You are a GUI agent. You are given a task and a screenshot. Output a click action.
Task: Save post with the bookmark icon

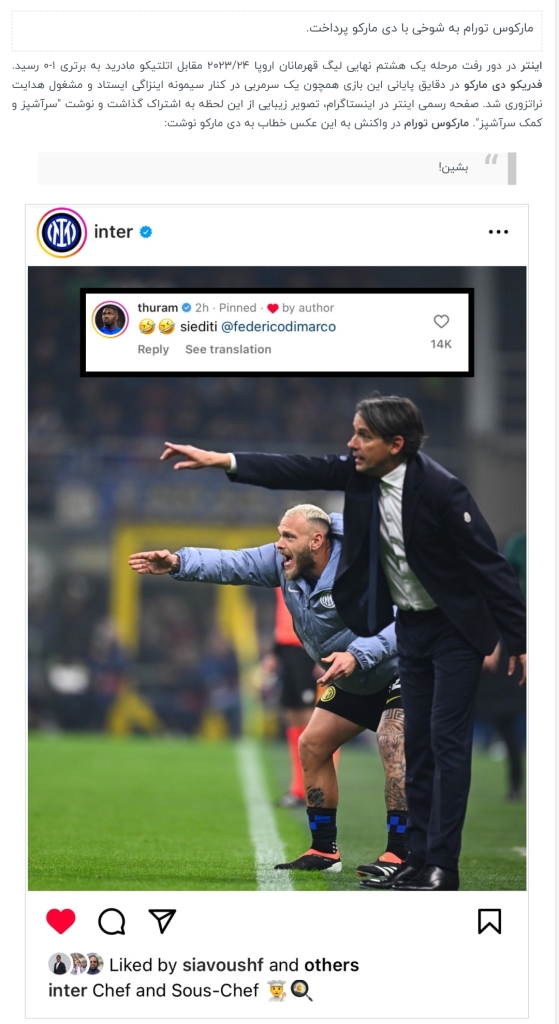pos(489,921)
